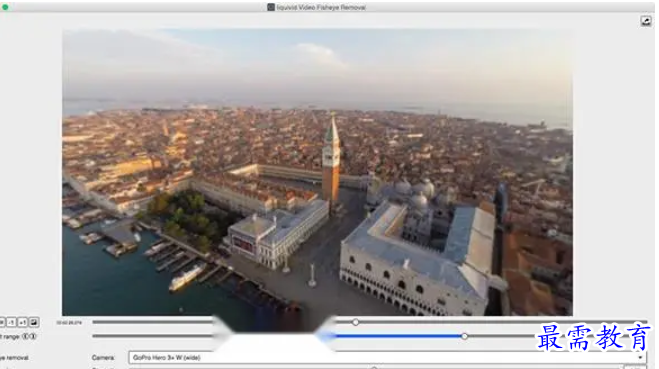
Task: Step forward one frame with +1 button
Action: (x=23, y=322)
